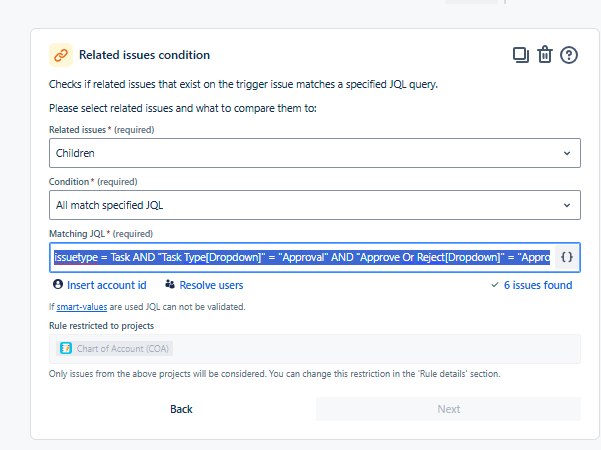Screen dimensions: 601x450
Task: Click inside the Matching JQL query field
Action: coord(300,257)
